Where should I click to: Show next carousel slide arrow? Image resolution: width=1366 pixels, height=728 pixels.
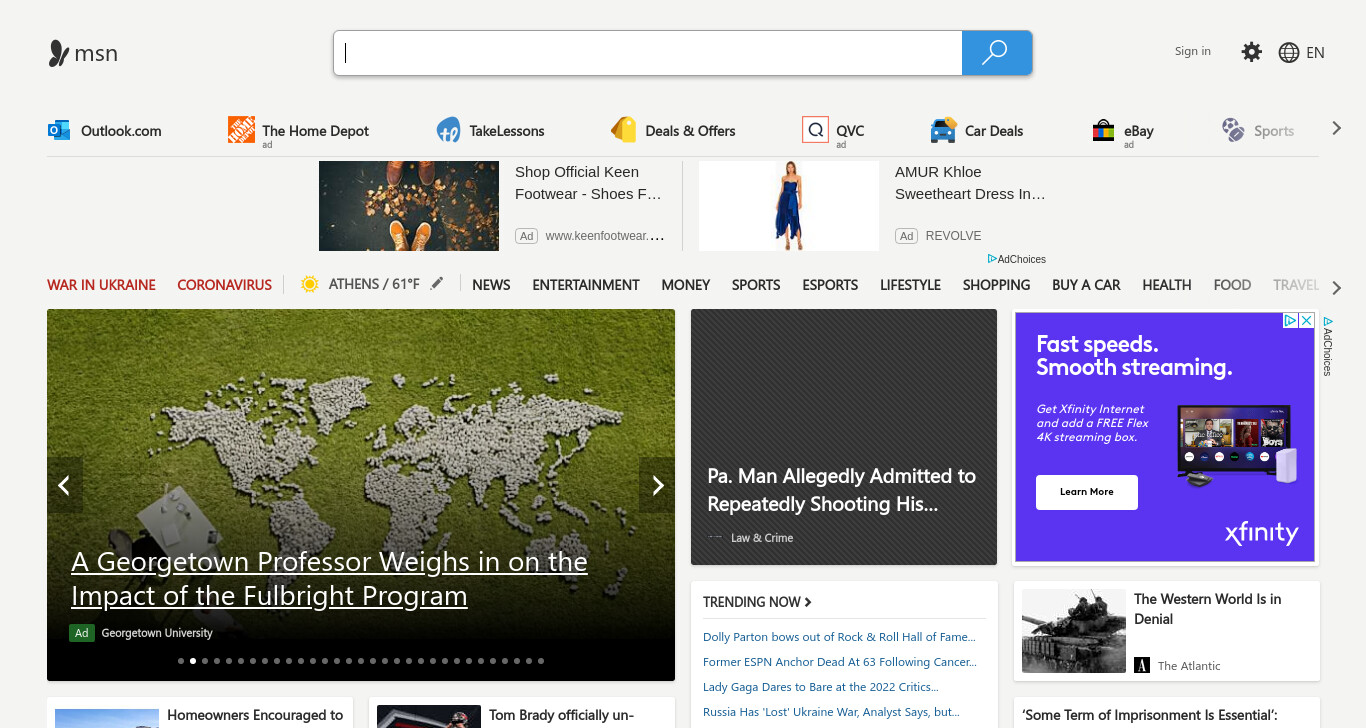pos(657,486)
